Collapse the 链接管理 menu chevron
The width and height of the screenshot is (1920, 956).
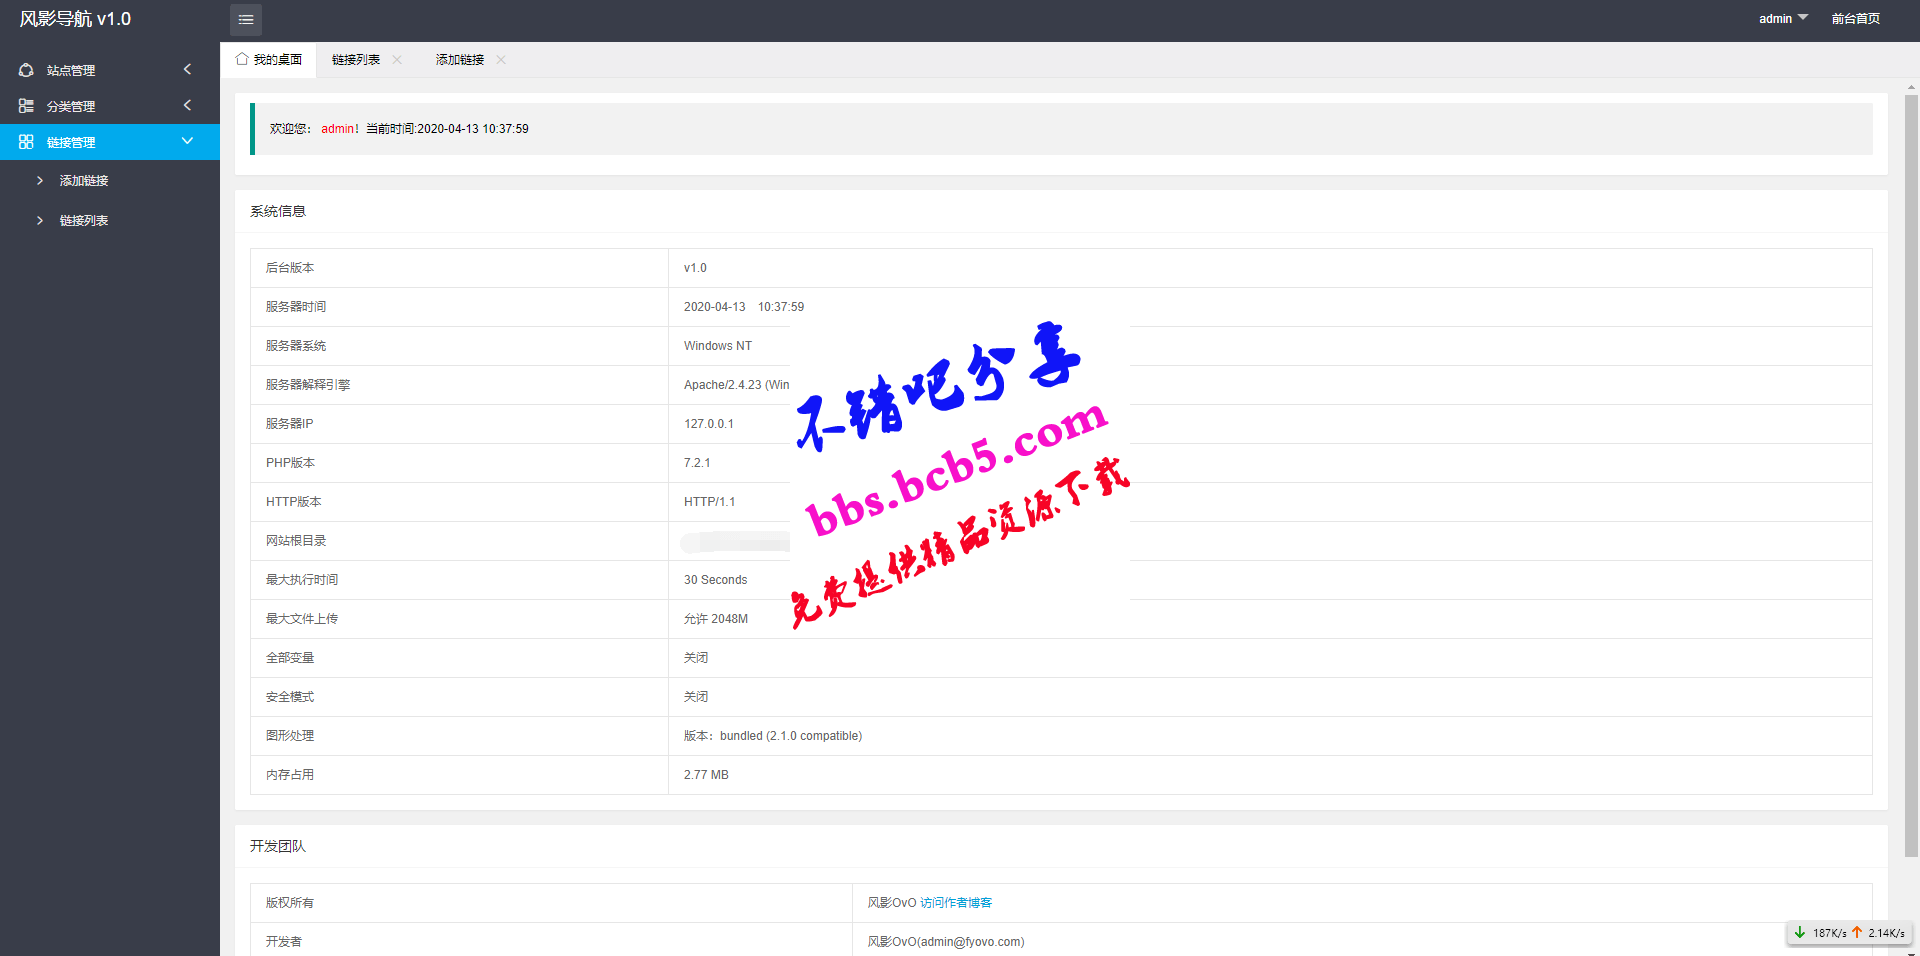pyautogui.click(x=187, y=141)
